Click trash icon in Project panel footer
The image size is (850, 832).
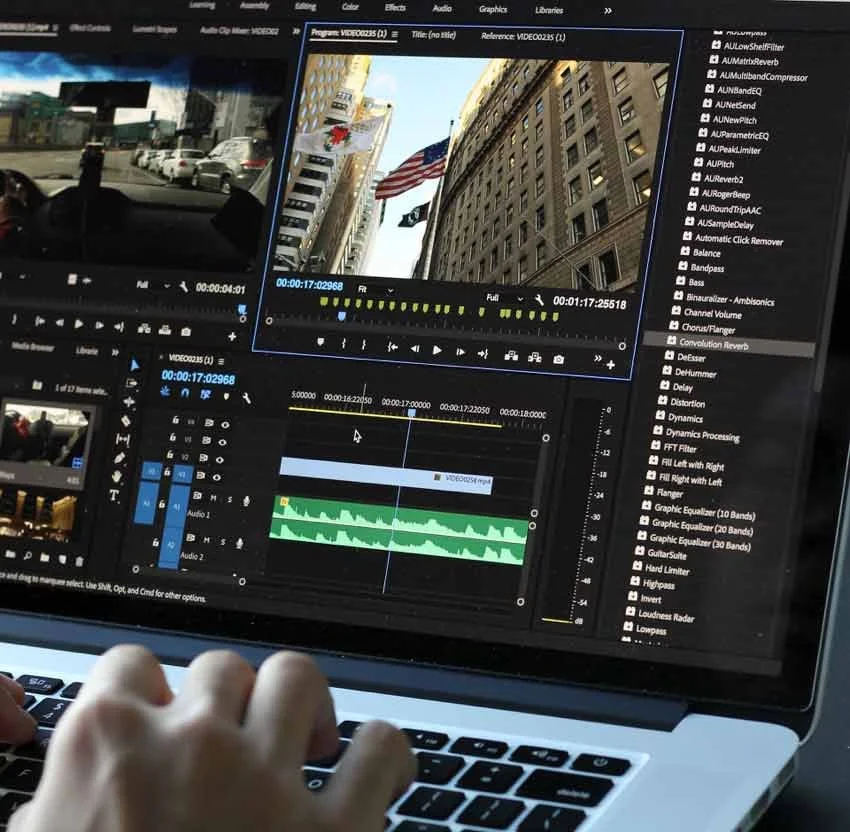click(x=79, y=561)
